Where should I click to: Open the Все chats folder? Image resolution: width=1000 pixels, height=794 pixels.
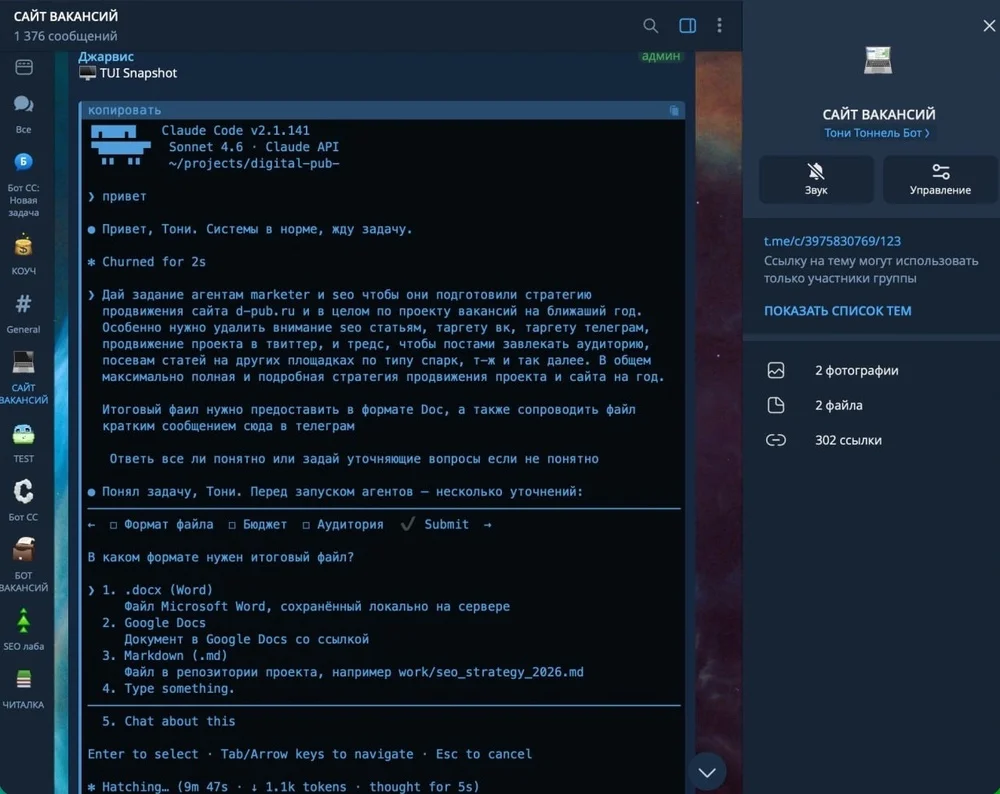coord(24,114)
